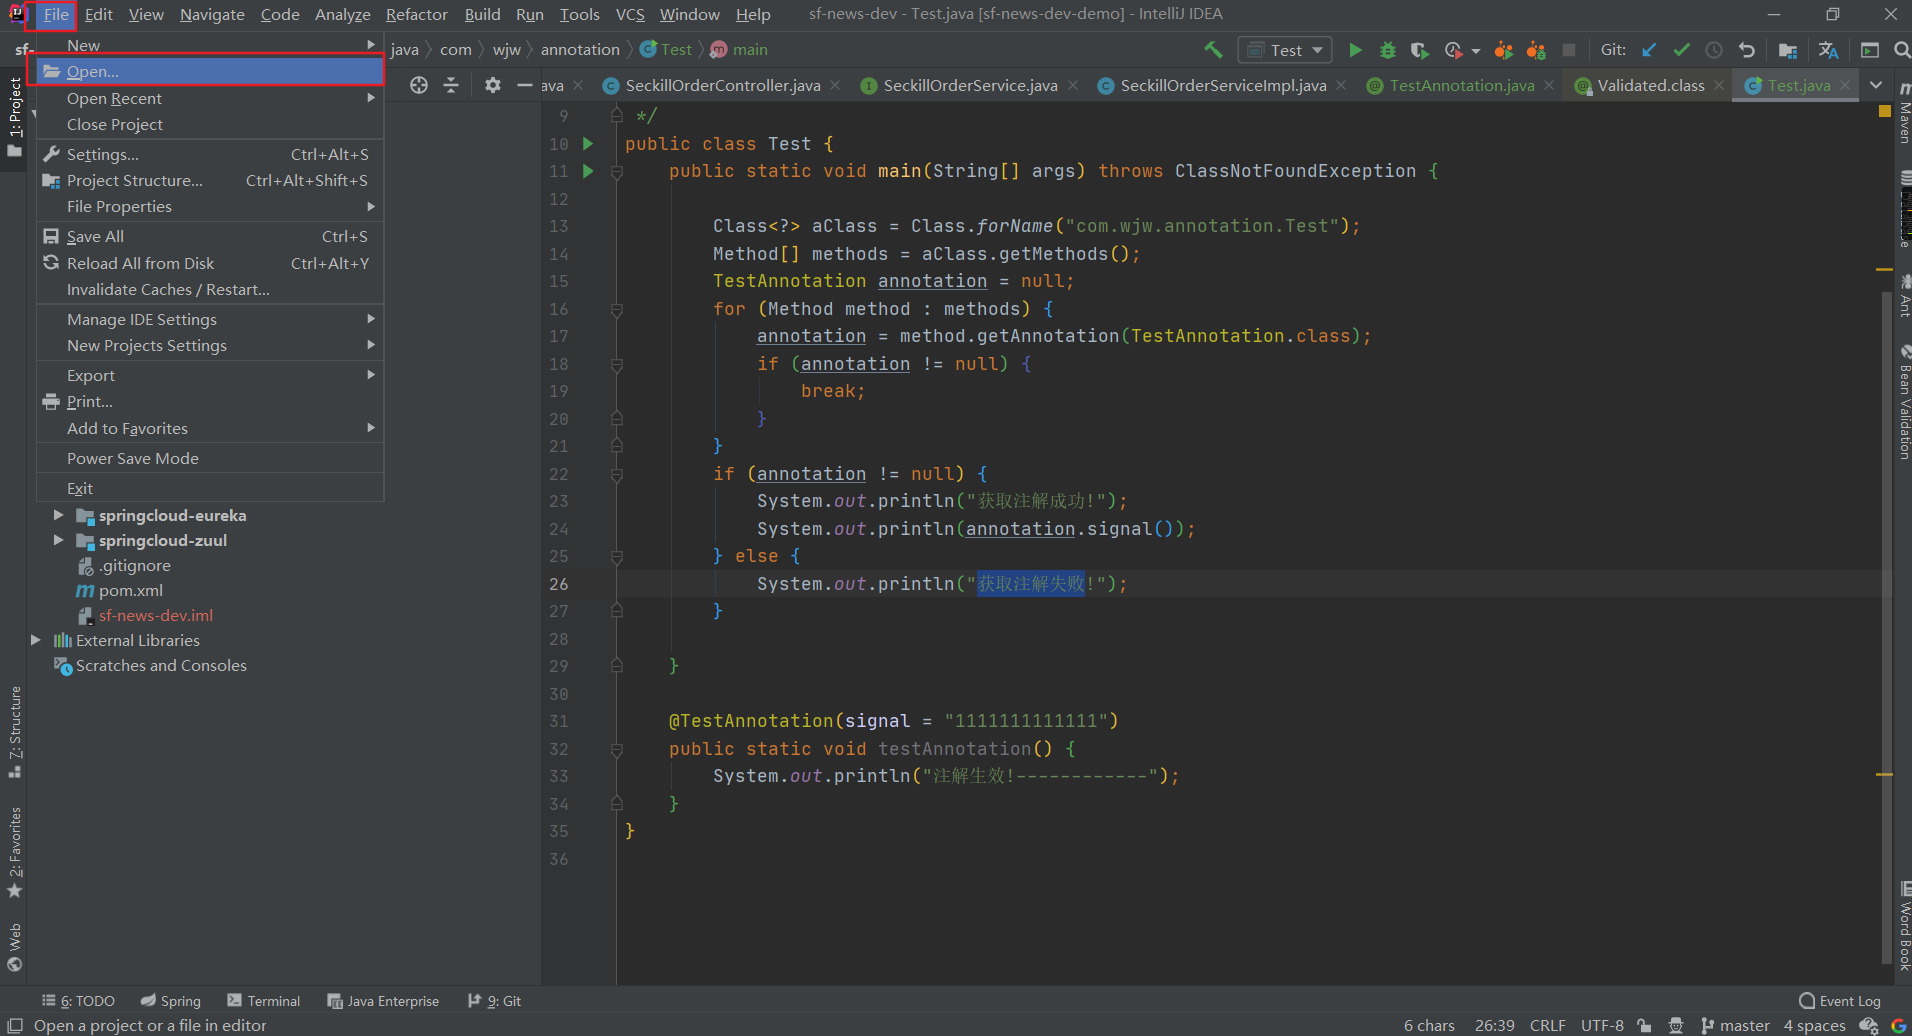Open Search Everywhere magnifier icon
This screenshot has height=1036, width=1912.
(x=1899, y=49)
